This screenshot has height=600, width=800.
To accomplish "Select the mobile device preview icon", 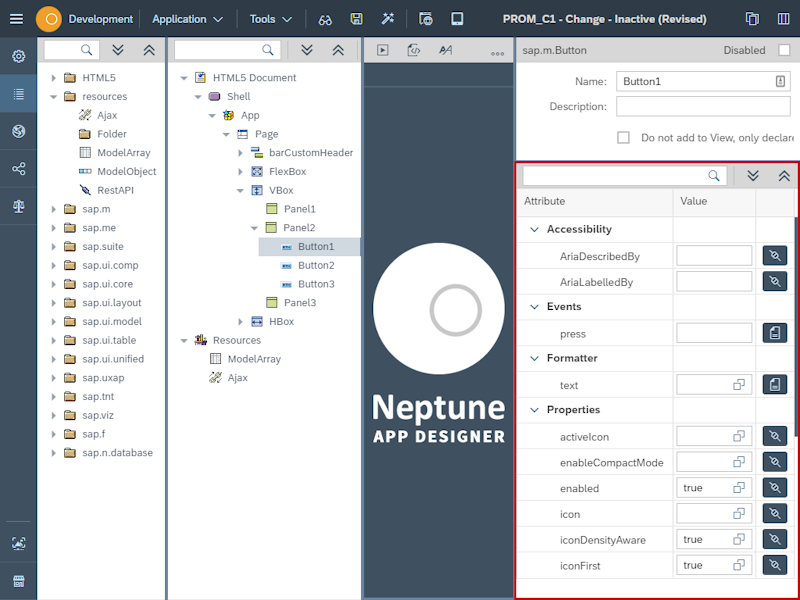I will tap(457, 18).
